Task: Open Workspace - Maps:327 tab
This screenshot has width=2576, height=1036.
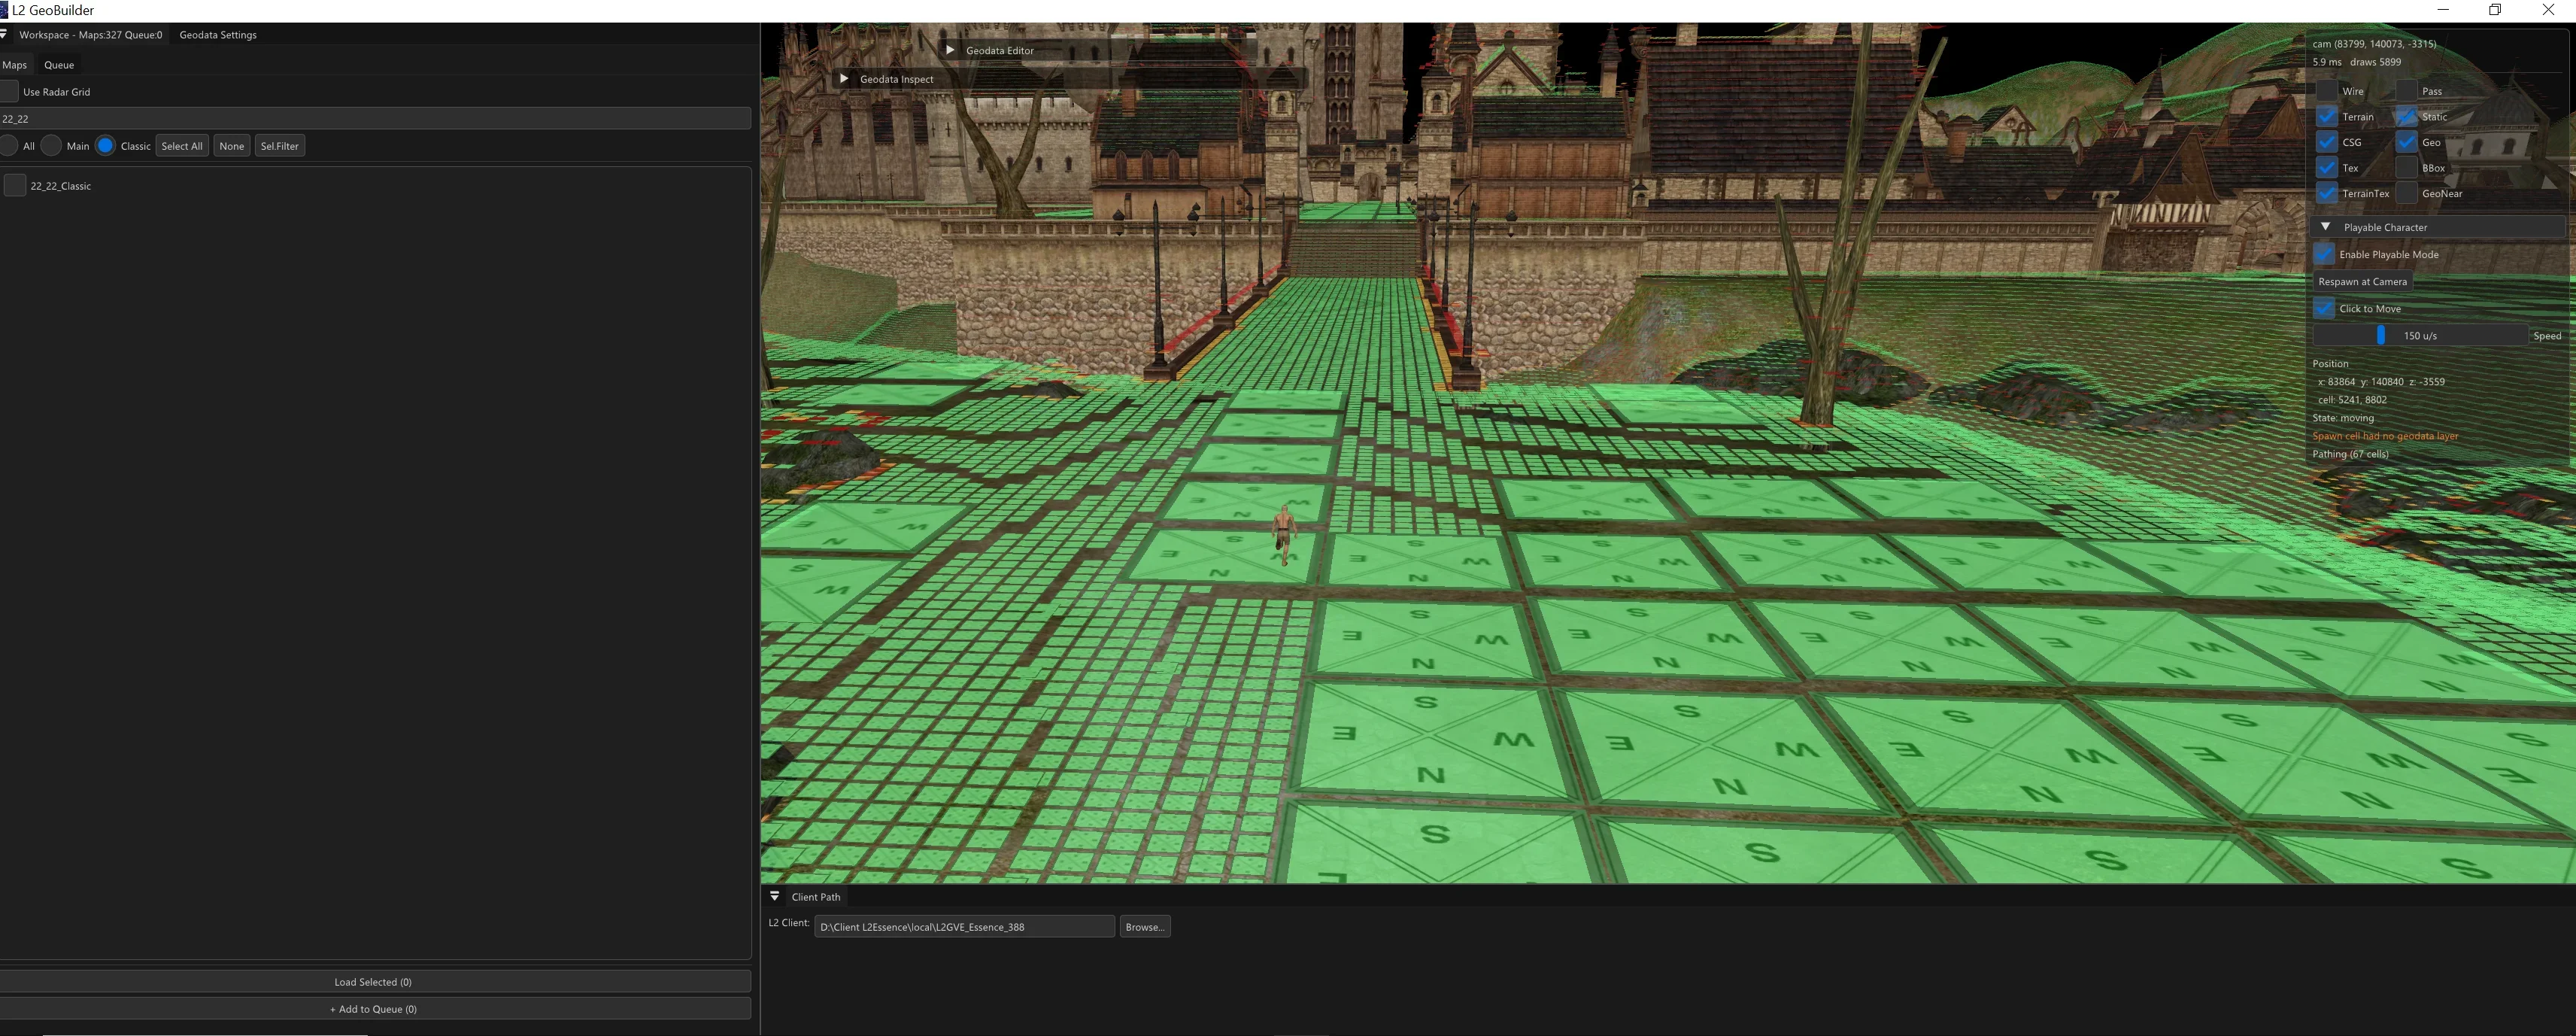Action: click(90, 35)
